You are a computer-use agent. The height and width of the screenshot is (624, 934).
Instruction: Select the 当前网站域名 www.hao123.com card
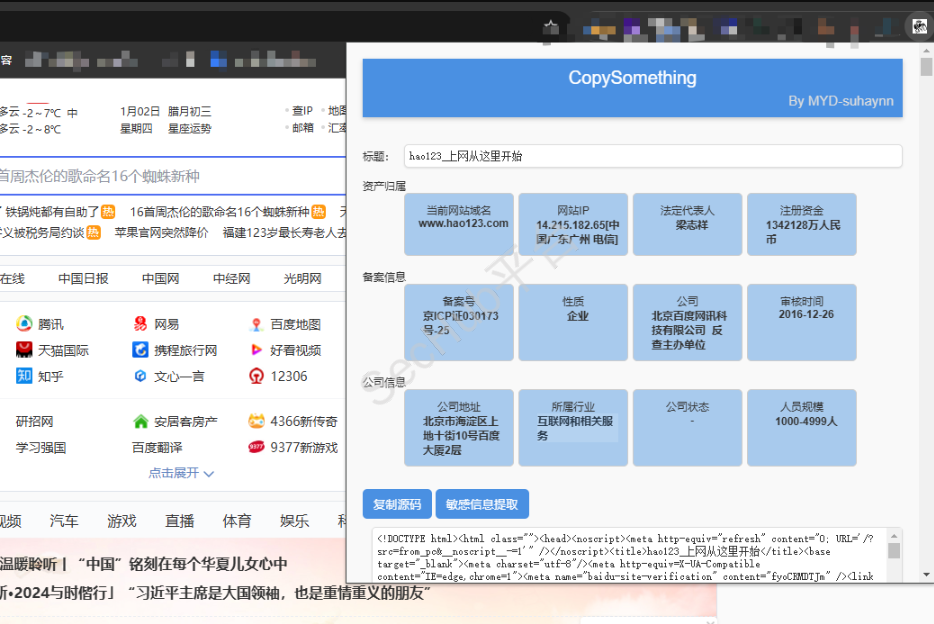click(x=459, y=224)
